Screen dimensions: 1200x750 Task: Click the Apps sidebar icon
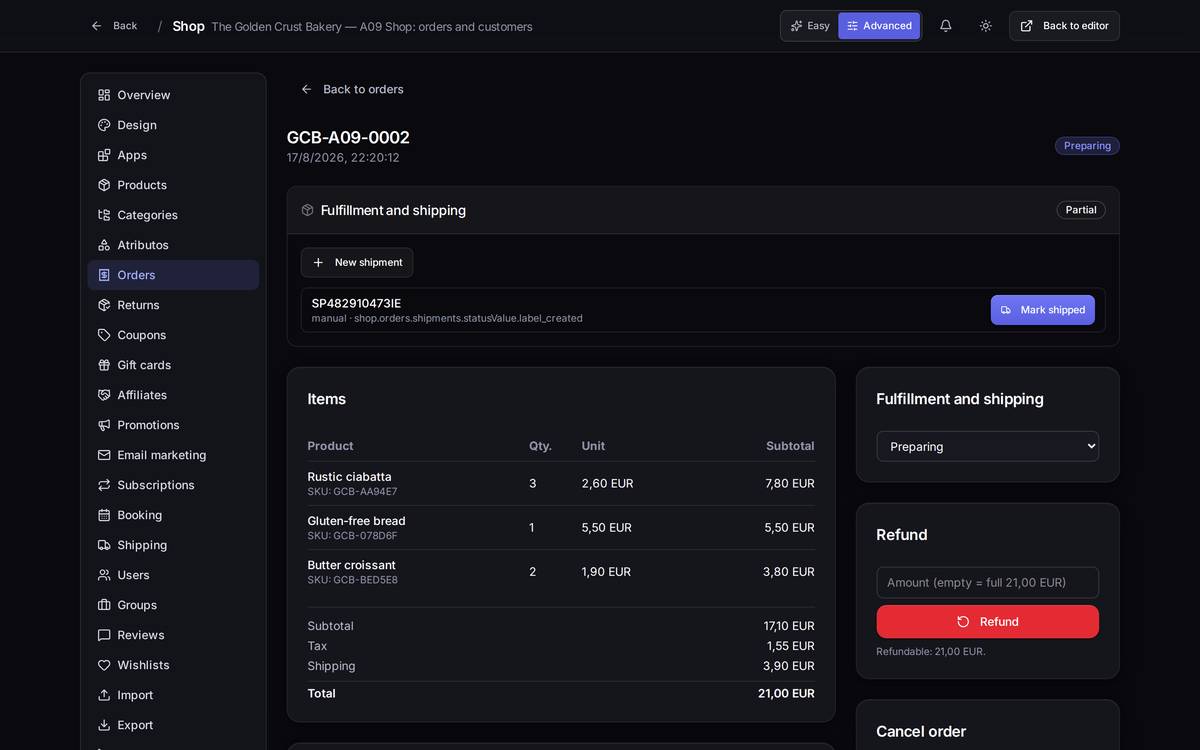[104, 155]
